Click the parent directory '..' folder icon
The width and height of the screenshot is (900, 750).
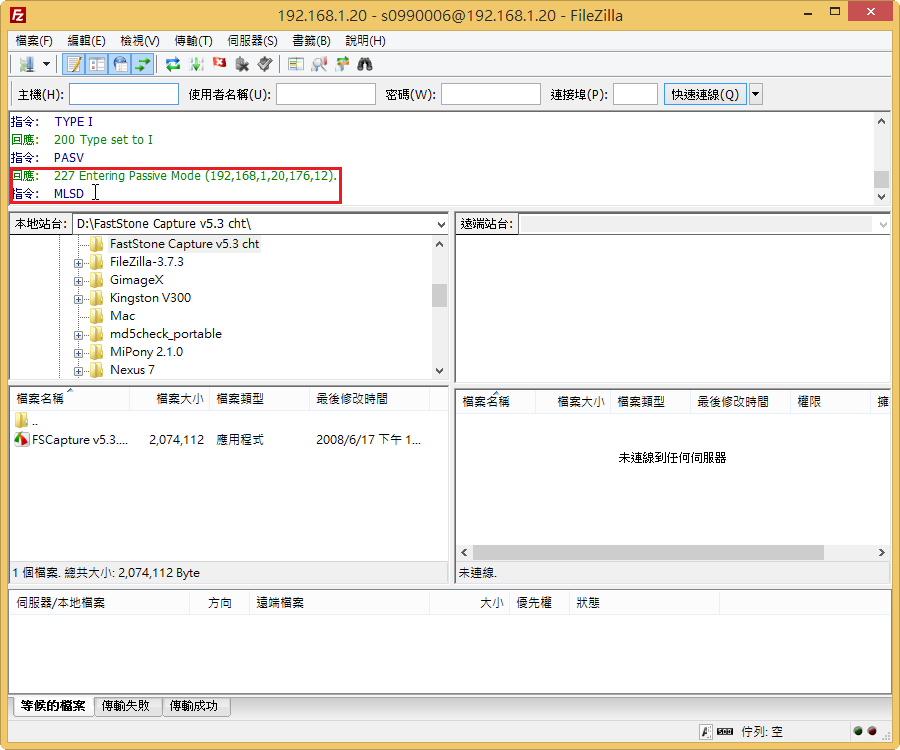[21, 420]
